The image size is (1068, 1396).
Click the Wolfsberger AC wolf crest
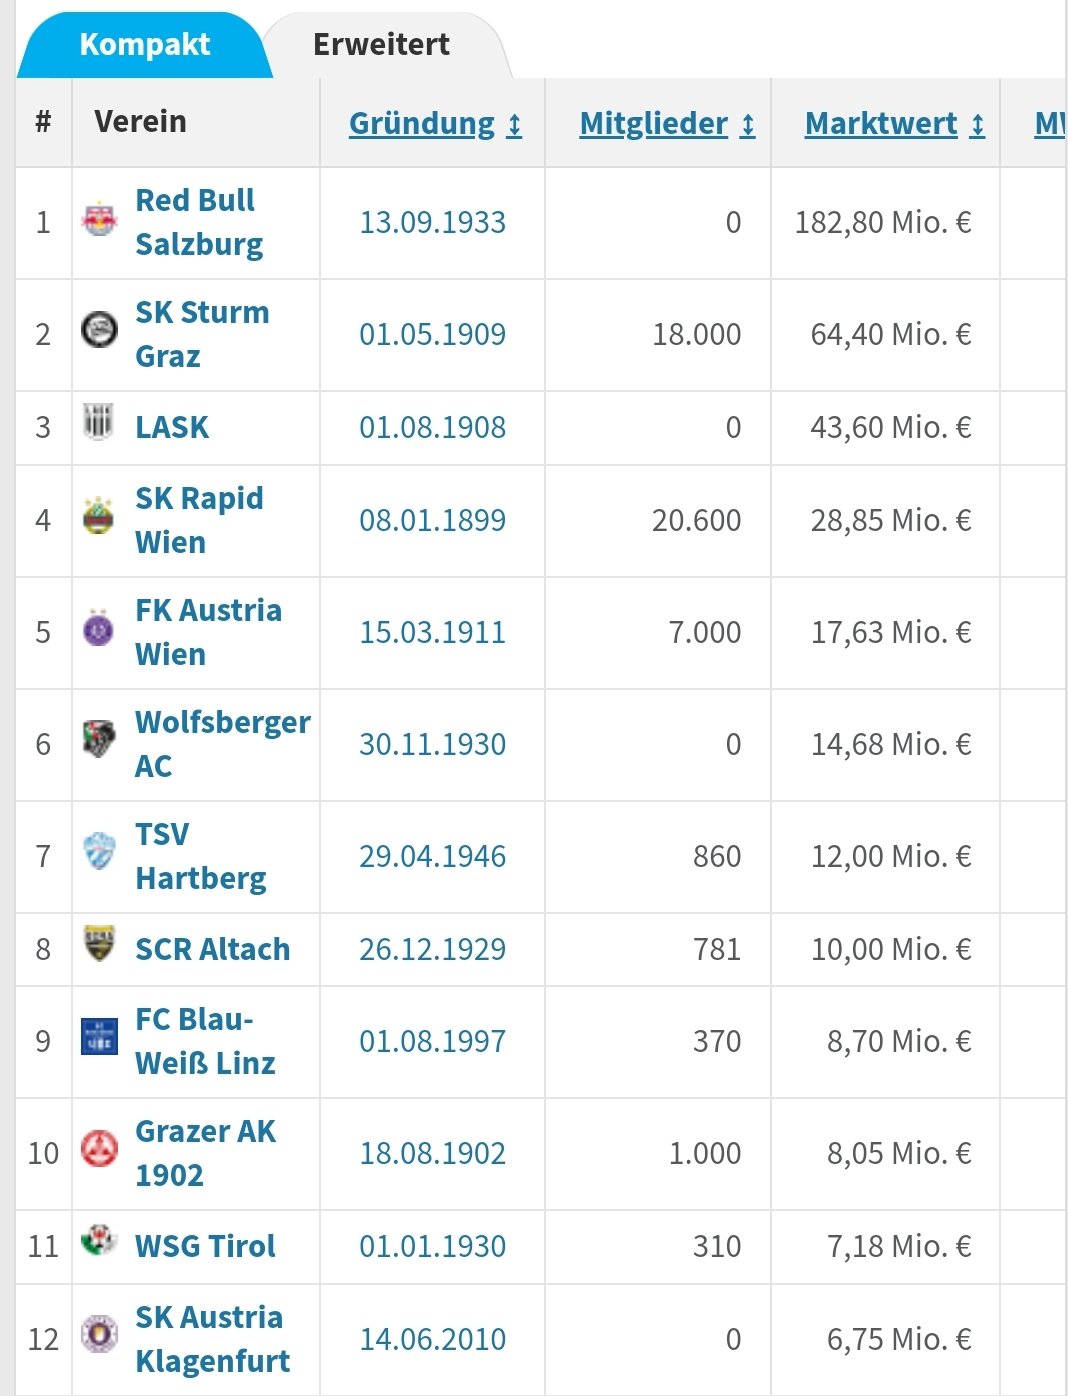click(99, 740)
